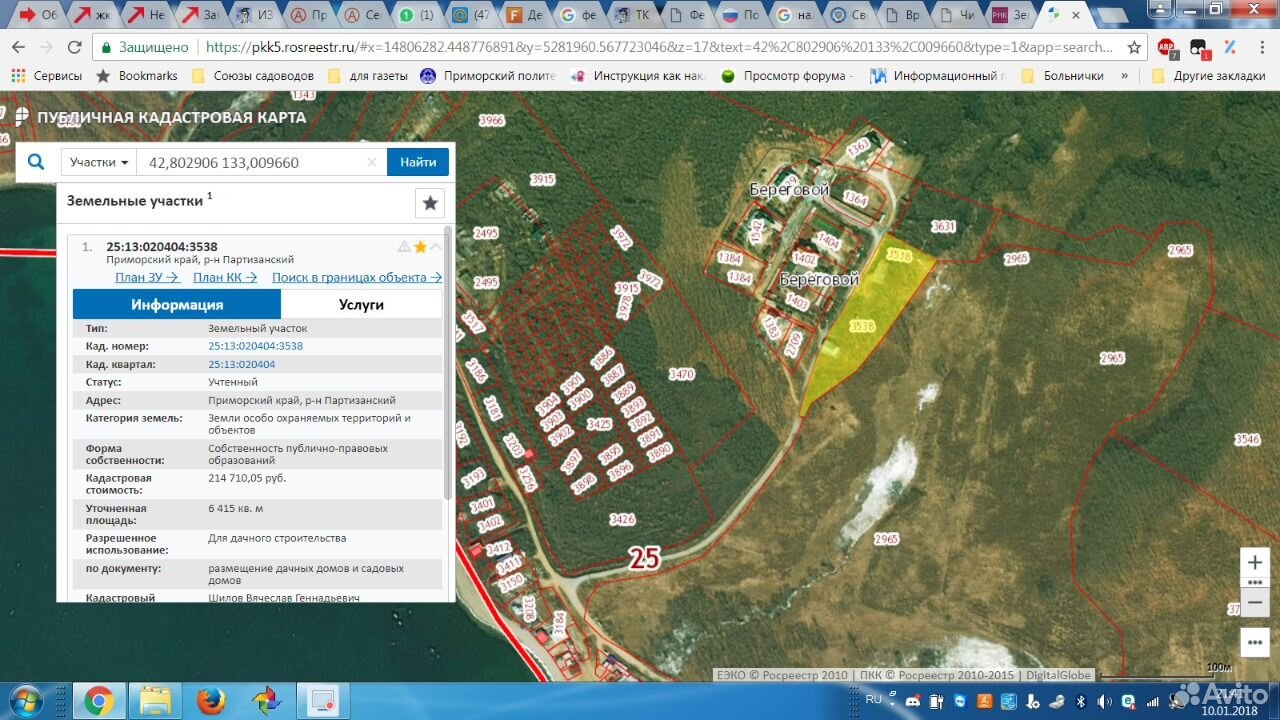Click the RU language indicator in tray
This screenshot has width=1280, height=720.
(874, 700)
